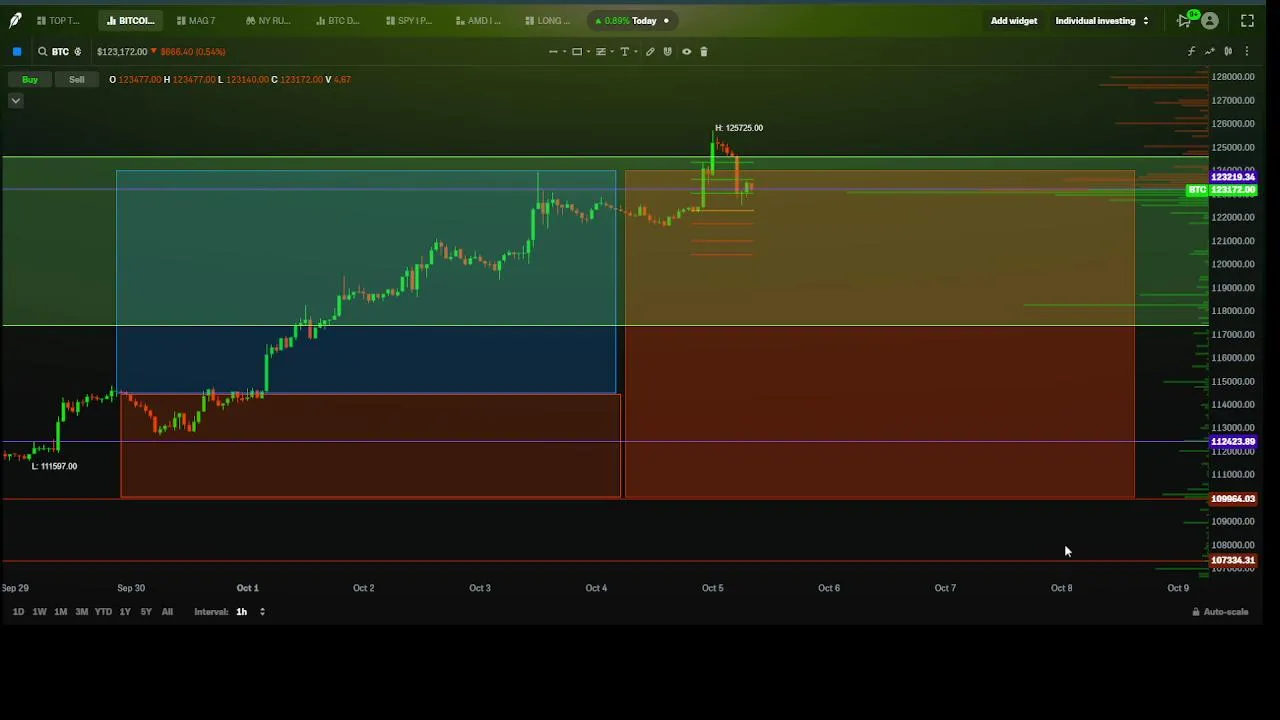Open the Individual investing account dropdown
This screenshot has width=1280, height=720.
coord(1102,20)
